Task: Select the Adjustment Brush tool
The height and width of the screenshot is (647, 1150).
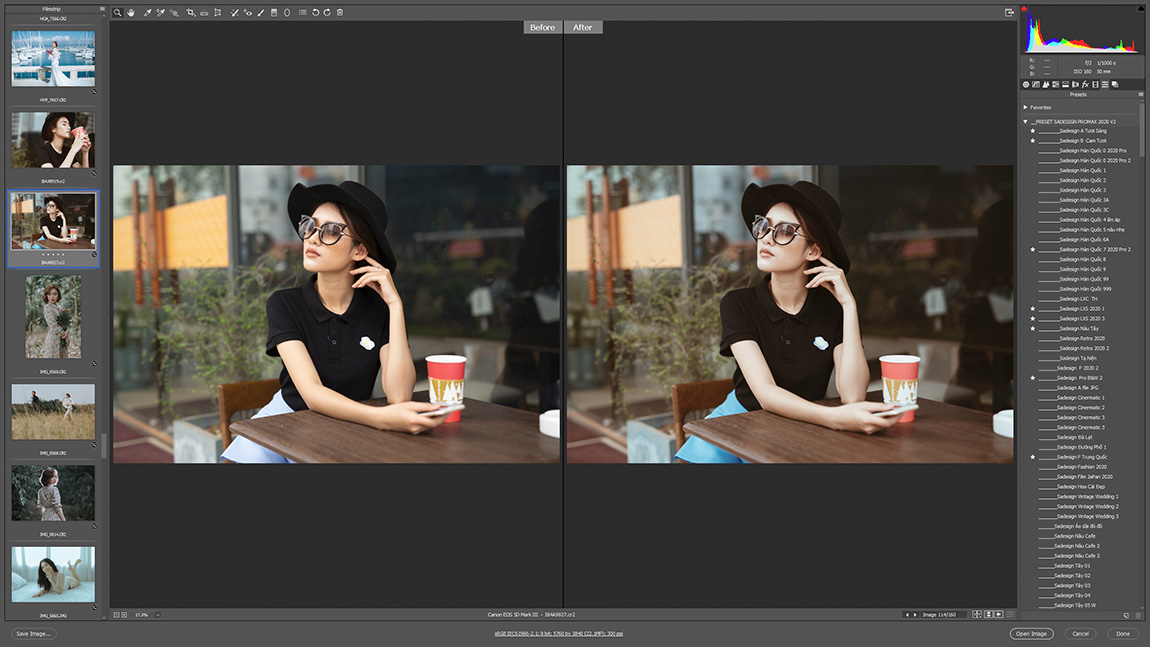Action: point(261,13)
